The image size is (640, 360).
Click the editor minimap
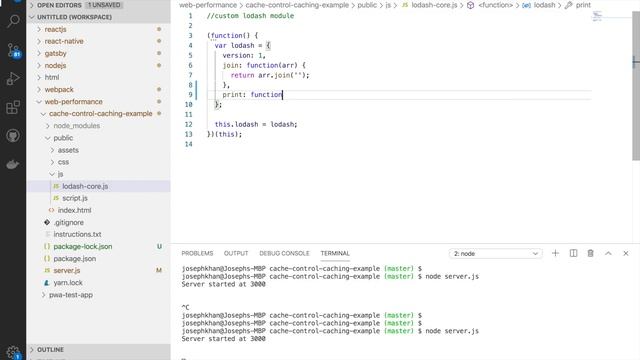click(597, 16)
